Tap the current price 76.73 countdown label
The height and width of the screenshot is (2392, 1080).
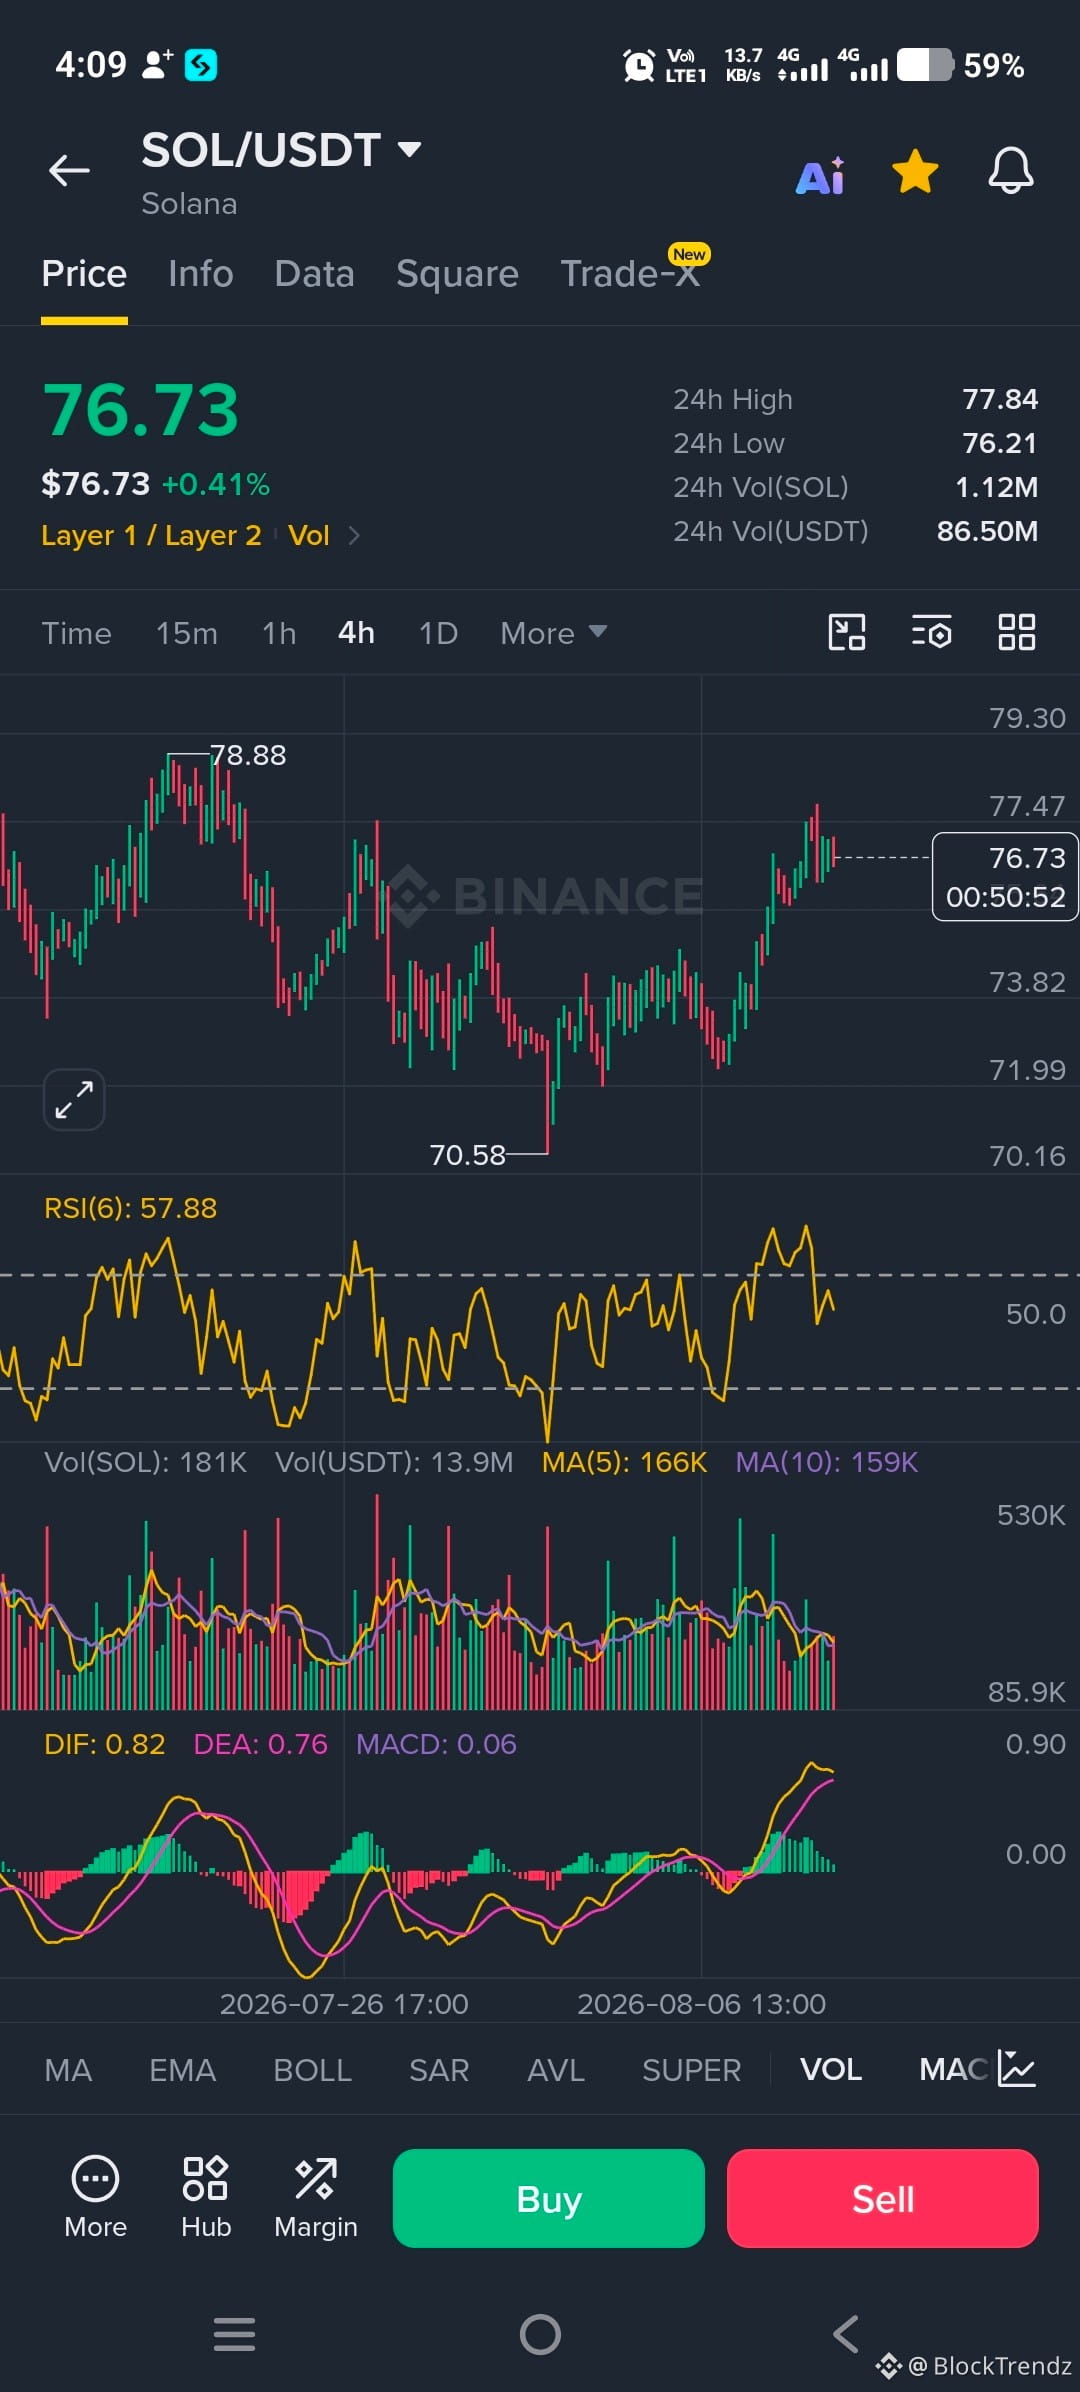(1005, 877)
